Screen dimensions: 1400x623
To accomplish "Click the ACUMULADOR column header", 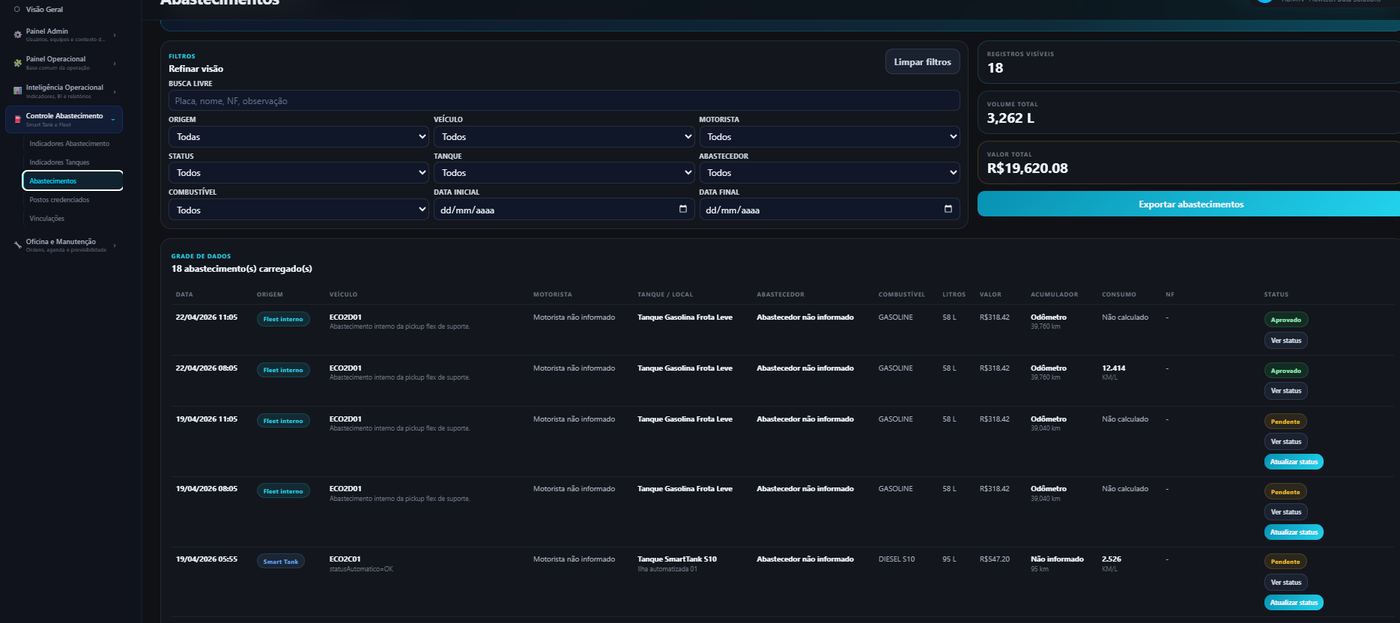I will pos(1054,295).
